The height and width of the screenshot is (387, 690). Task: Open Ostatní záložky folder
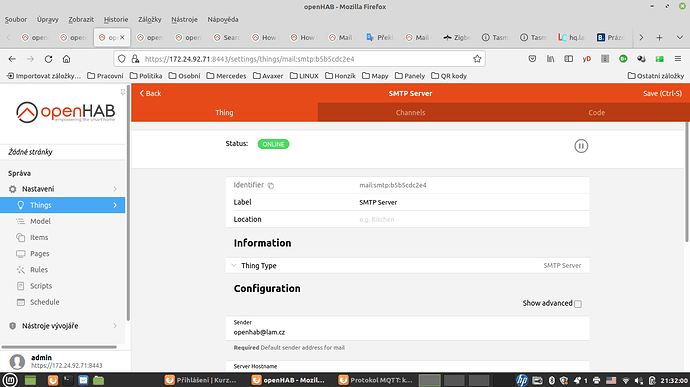pyautogui.click(x=656, y=76)
